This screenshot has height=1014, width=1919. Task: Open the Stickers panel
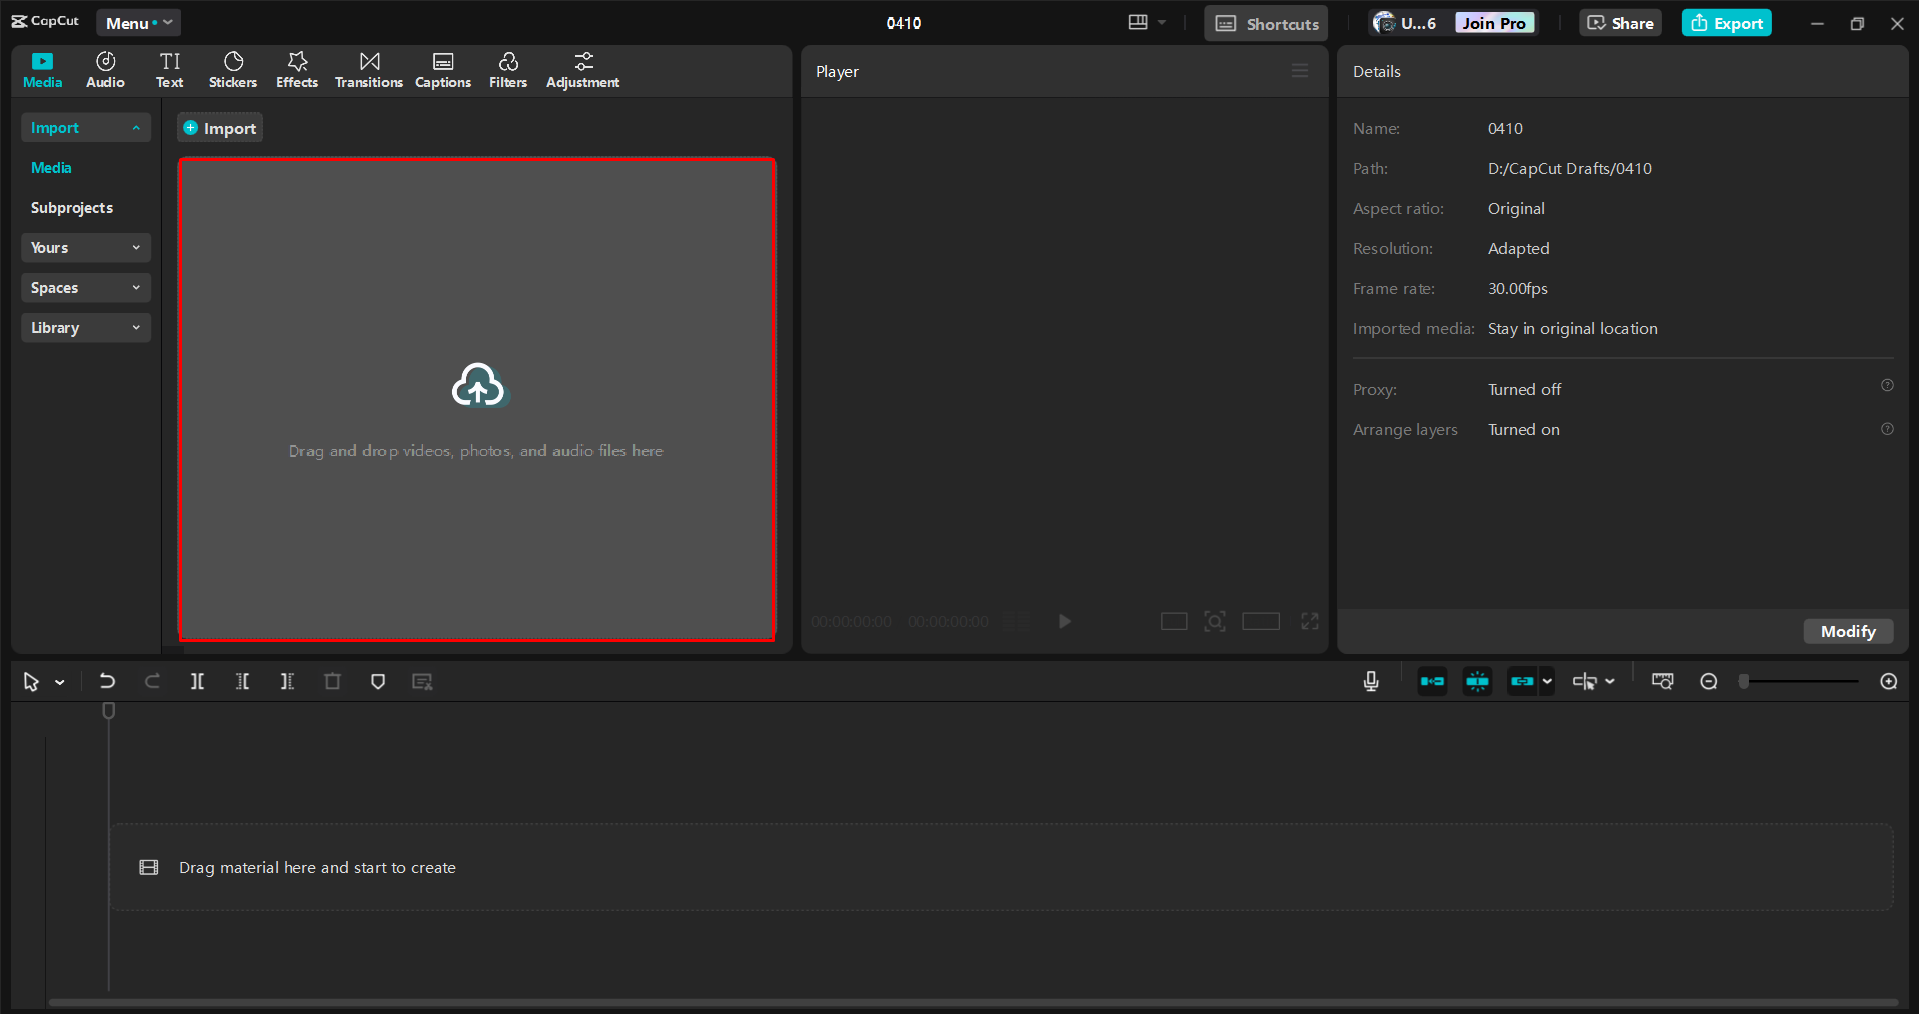point(232,69)
